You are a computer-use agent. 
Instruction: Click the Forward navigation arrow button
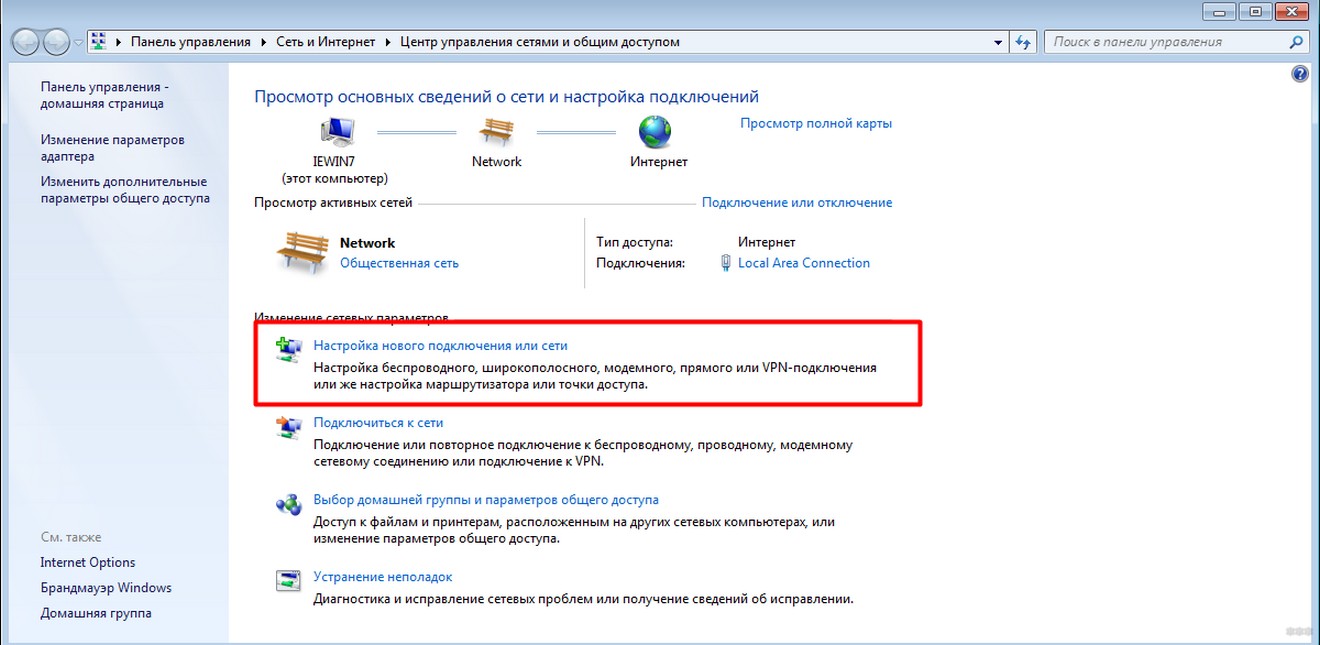57,42
